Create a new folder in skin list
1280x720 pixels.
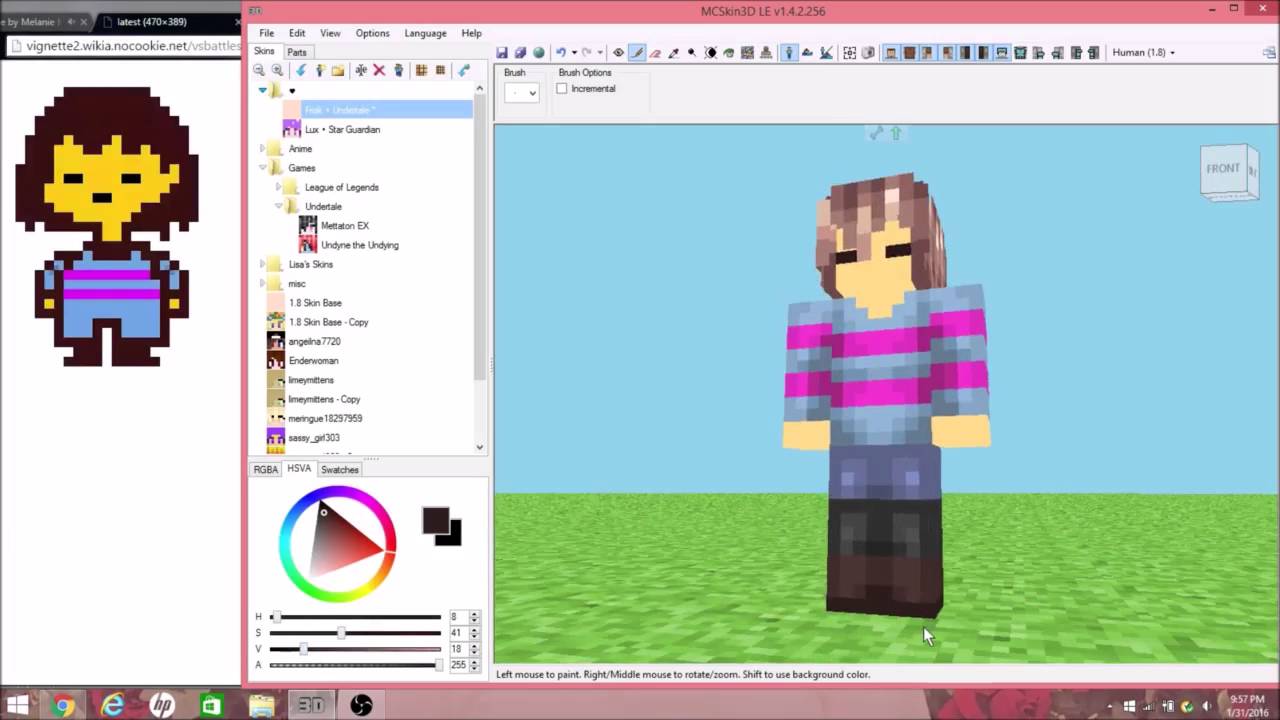pyautogui.click(x=338, y=70)
